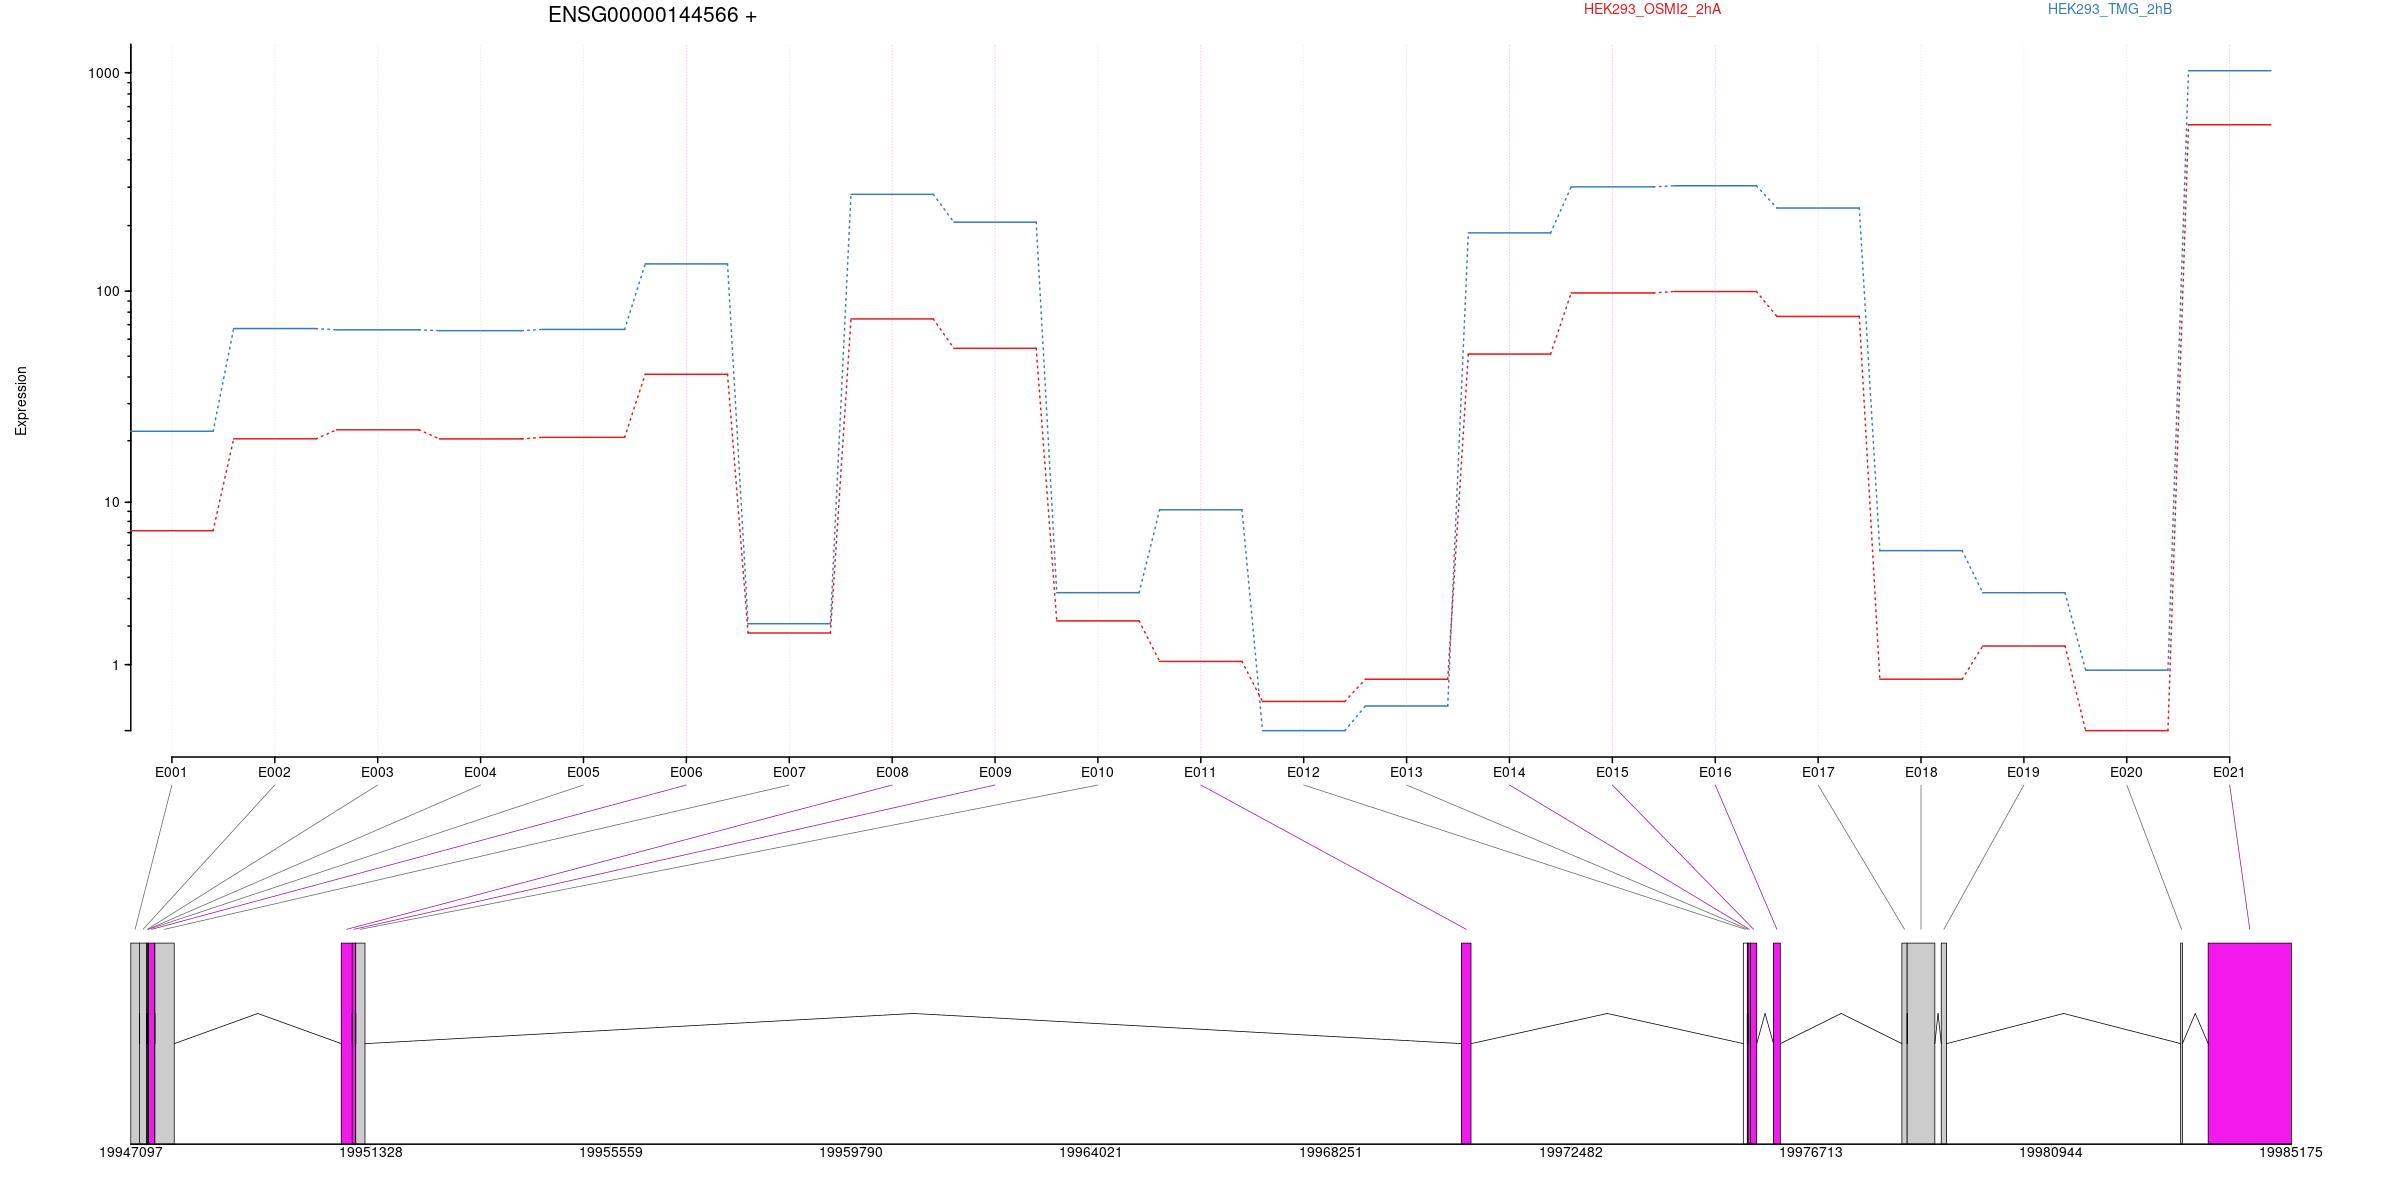Click the 1000 y-axis tick label
Viewport: 2400px width, 1200px height.
point(104,73)
